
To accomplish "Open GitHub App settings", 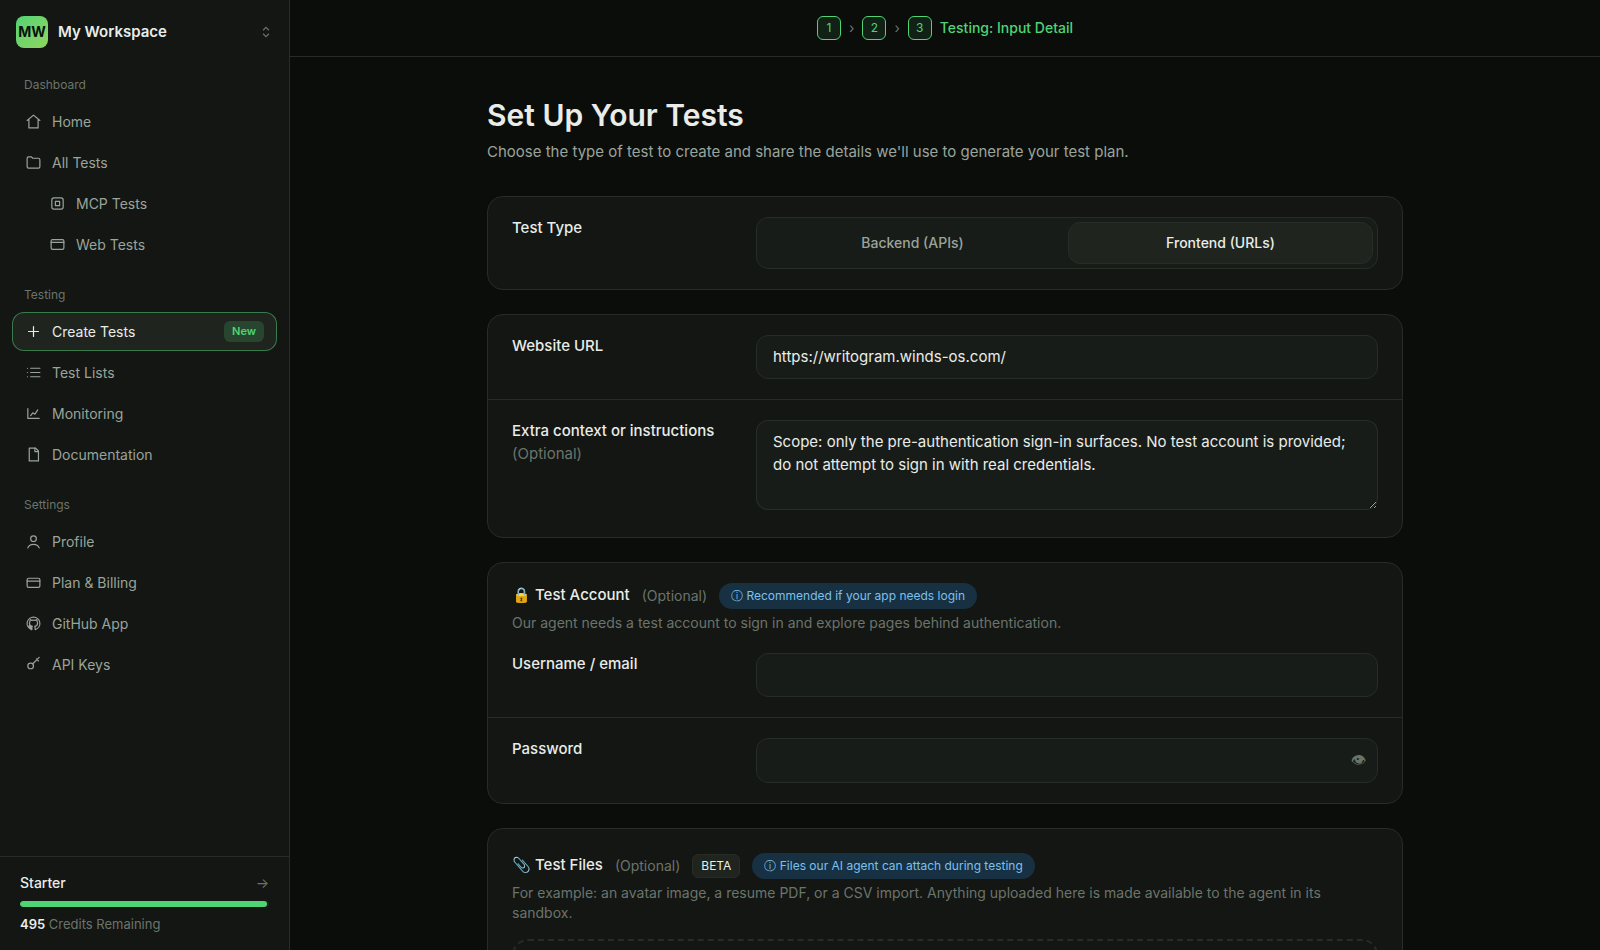I will pyautogui.click(x=144, y=624).
